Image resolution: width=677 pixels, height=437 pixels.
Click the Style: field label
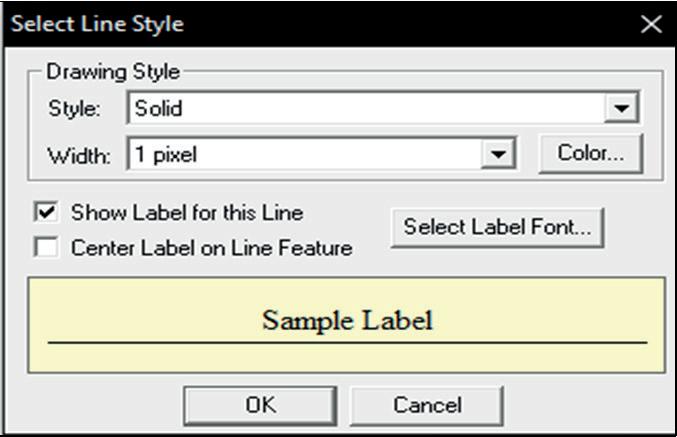[73, 110]
